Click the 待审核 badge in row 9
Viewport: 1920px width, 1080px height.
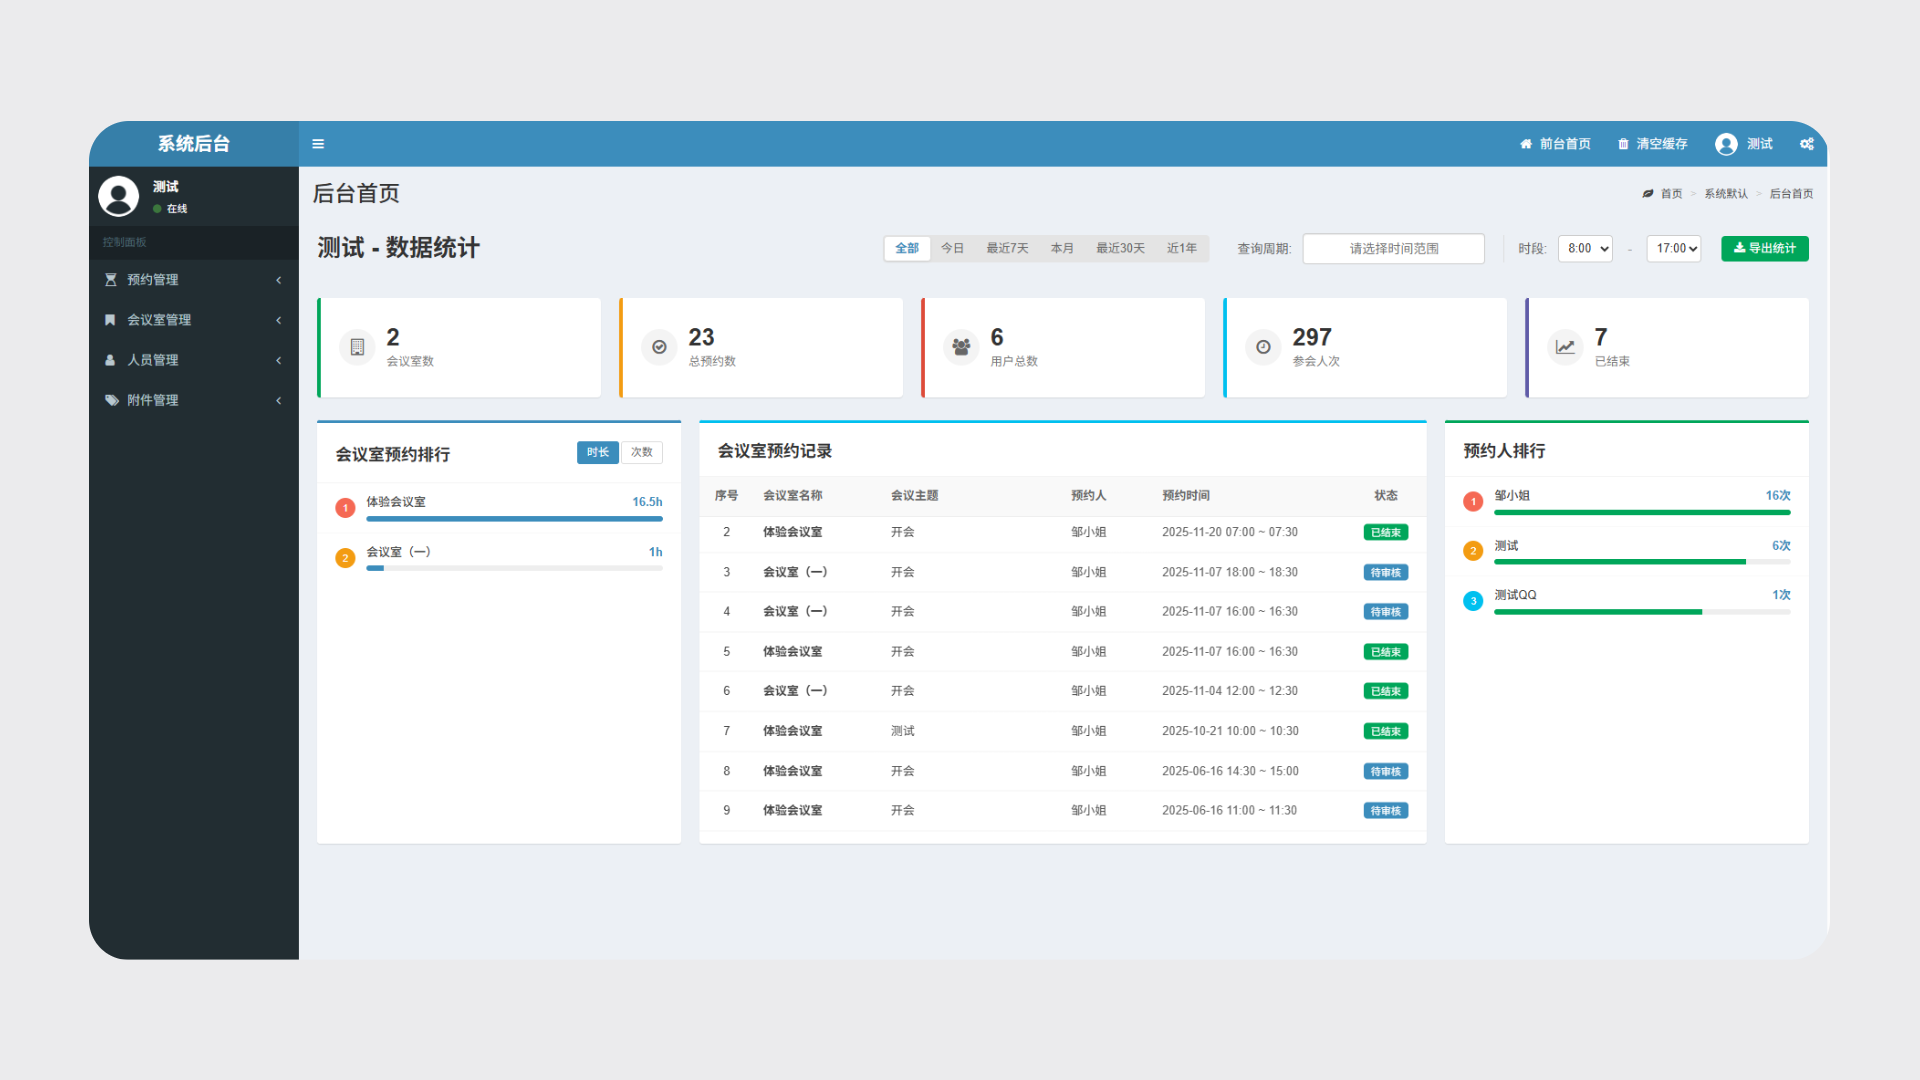pyautogui.click(x=1386, y=811)
